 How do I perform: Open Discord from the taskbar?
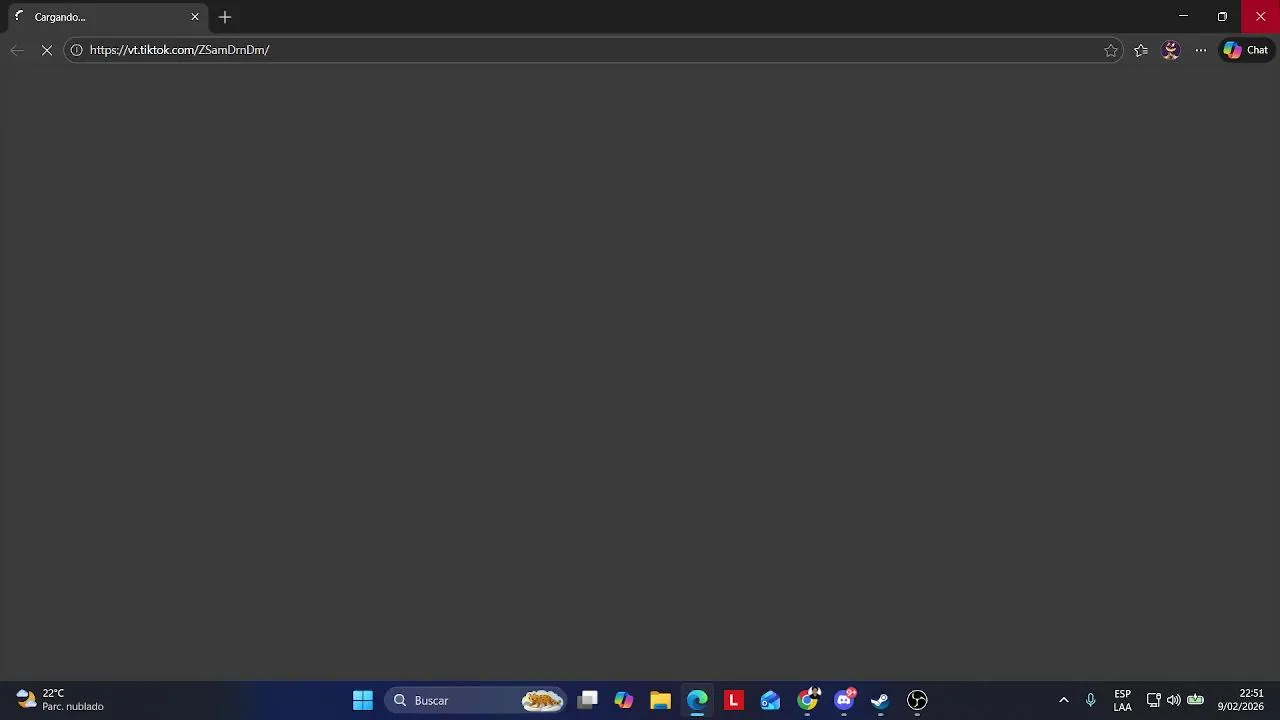tap(844, 700)
